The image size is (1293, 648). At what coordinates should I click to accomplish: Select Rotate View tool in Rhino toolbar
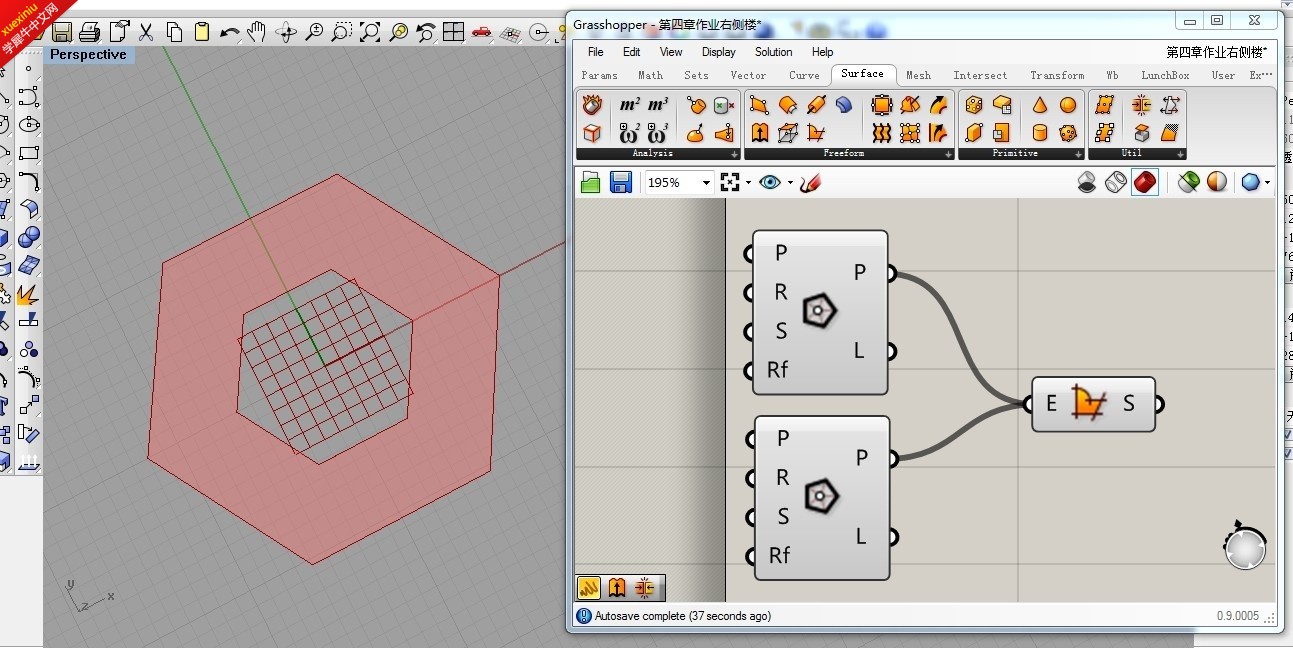(x=286, y=32)
